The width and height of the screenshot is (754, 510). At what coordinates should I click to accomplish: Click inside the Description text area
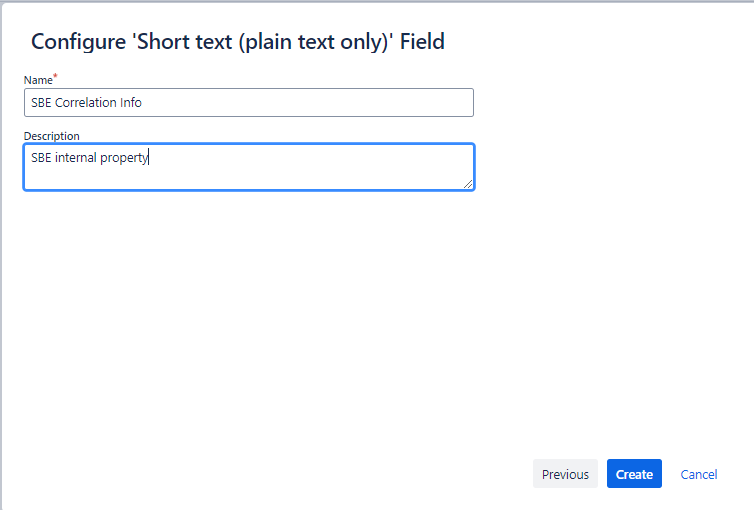249,167
